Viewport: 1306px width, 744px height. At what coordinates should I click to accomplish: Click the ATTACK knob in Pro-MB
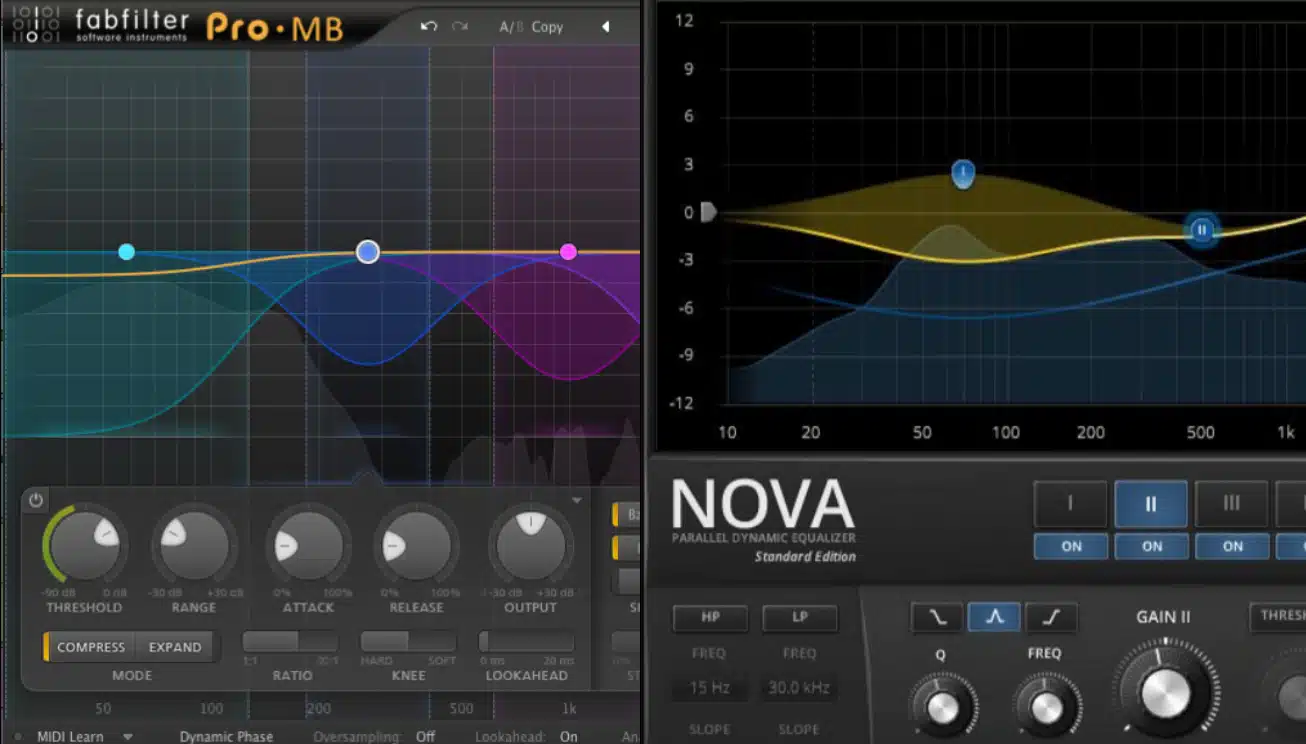tap(308, 547)
